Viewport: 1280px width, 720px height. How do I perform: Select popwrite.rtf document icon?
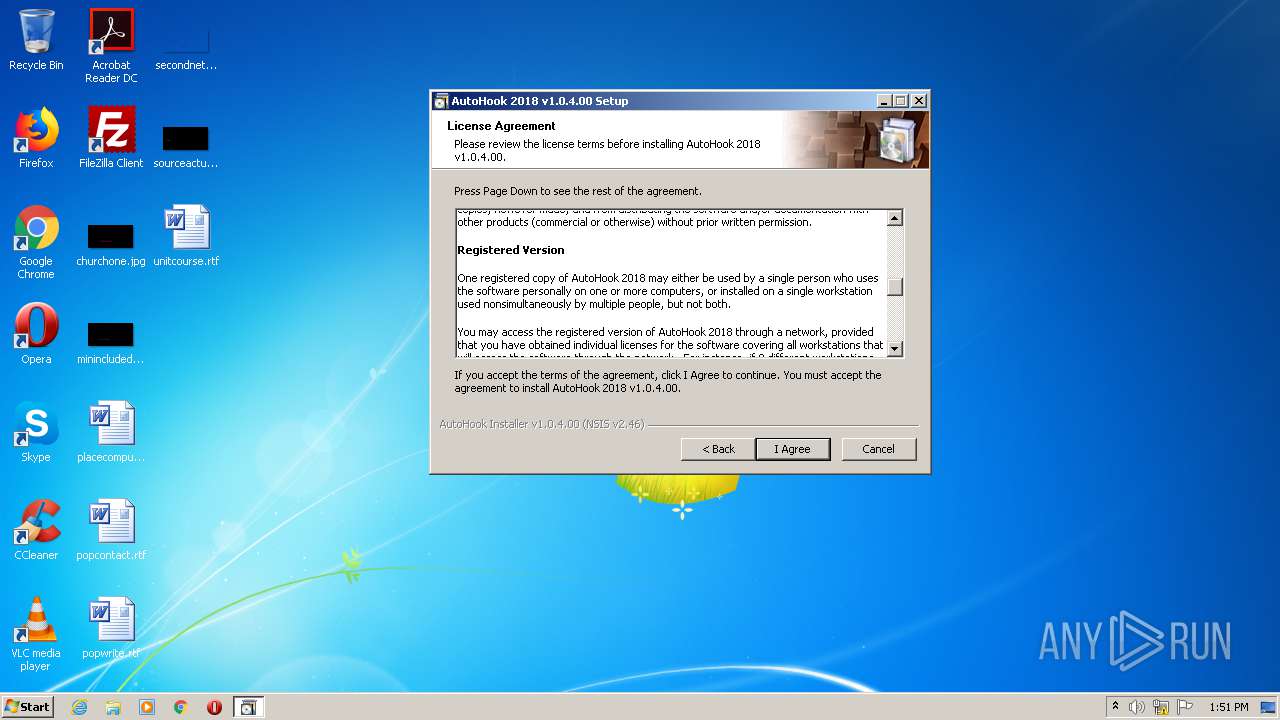[111, 628]
